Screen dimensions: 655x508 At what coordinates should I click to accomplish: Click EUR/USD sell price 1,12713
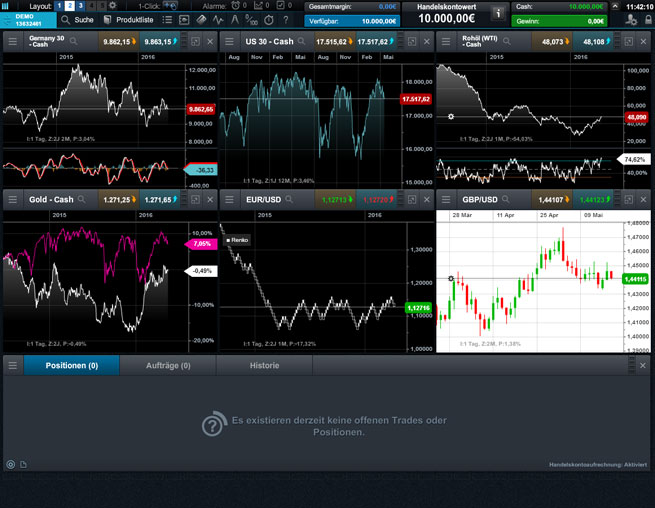[x=336, y=200]
